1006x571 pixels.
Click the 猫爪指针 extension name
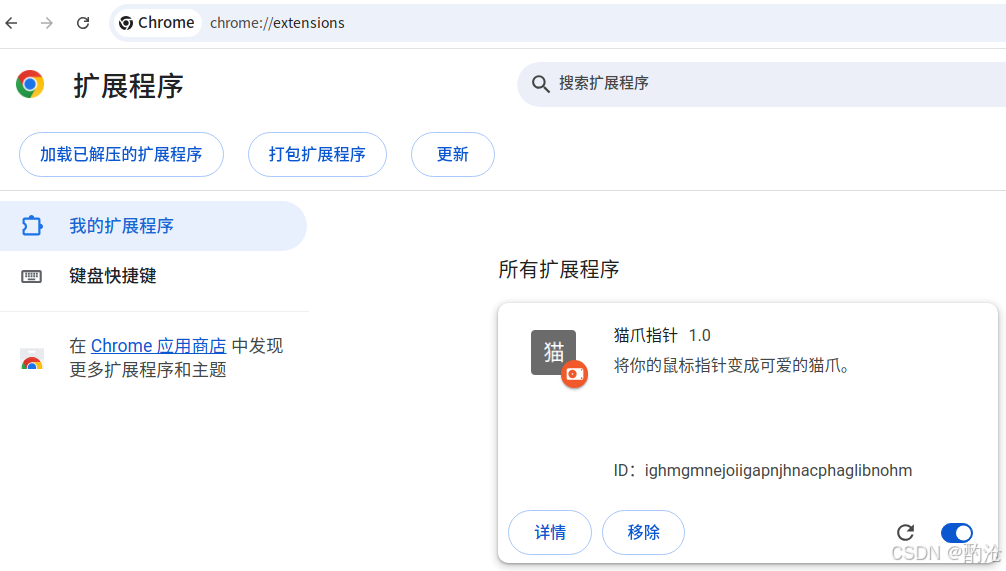pos(645,336)
